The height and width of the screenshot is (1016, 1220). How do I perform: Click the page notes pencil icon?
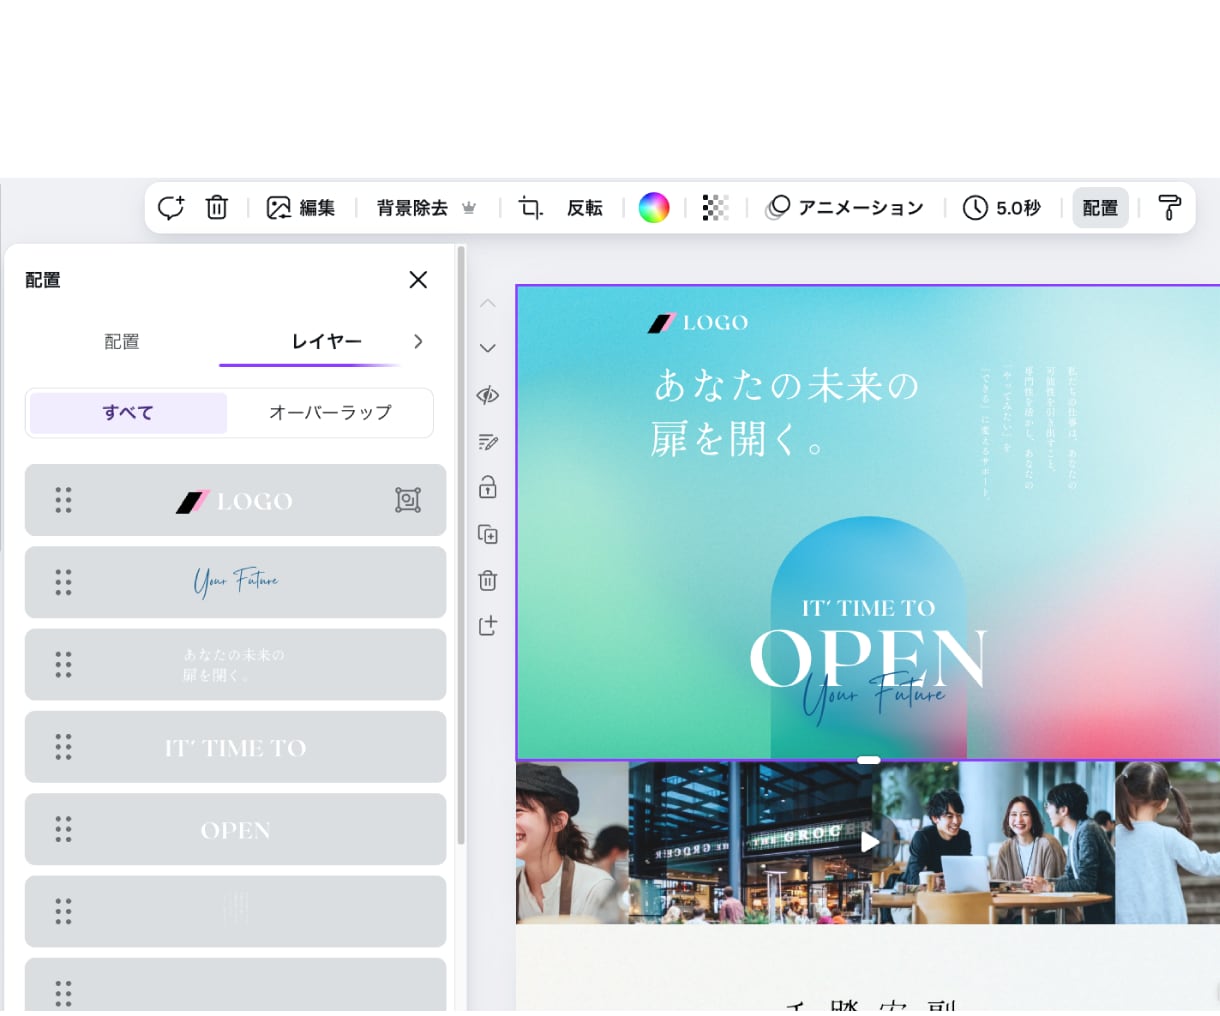click(488, 441)
